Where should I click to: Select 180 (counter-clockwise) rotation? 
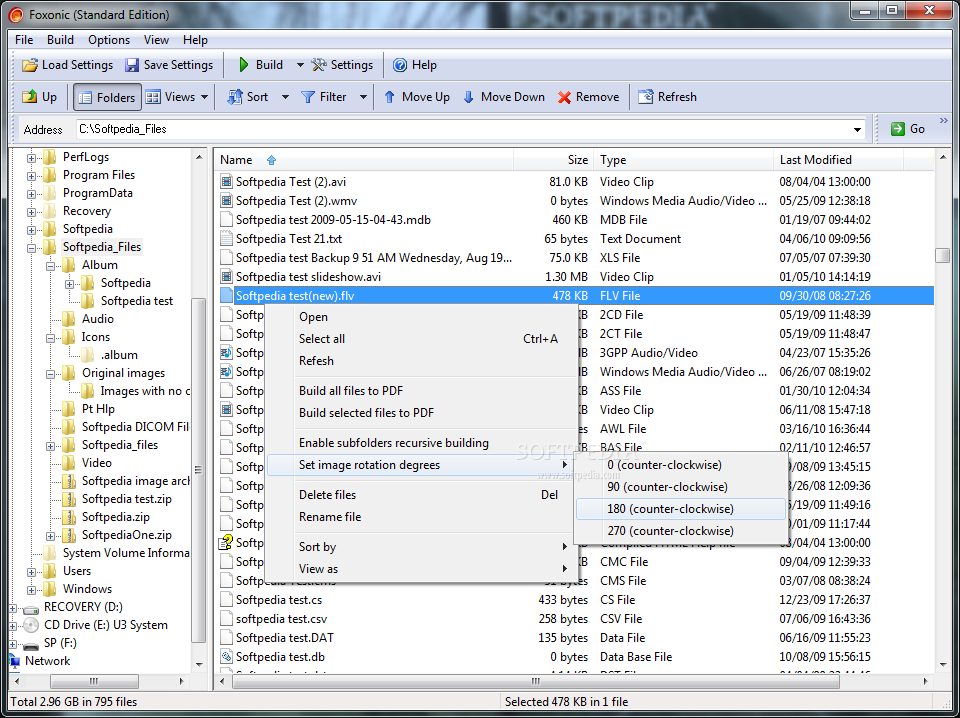click(681, 509)
